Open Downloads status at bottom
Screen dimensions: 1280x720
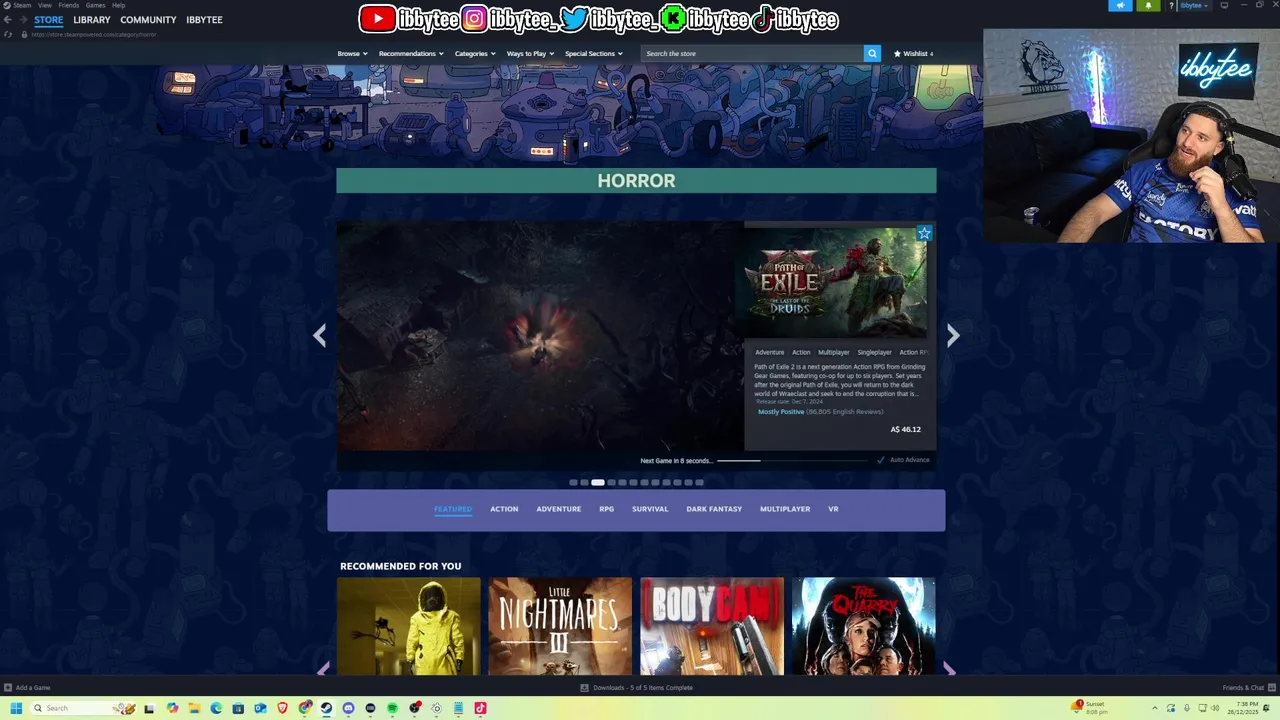pos(636,688)
